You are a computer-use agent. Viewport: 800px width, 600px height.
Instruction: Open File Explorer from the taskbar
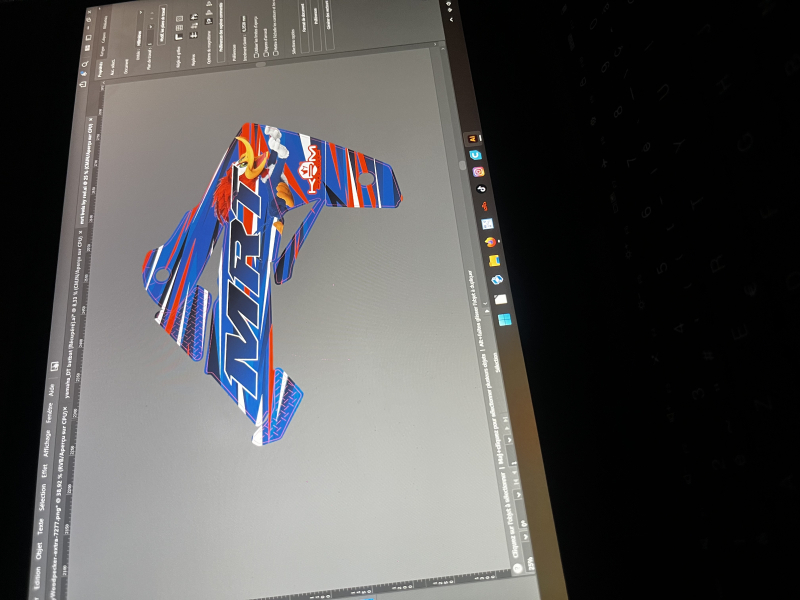pos(493,261)
